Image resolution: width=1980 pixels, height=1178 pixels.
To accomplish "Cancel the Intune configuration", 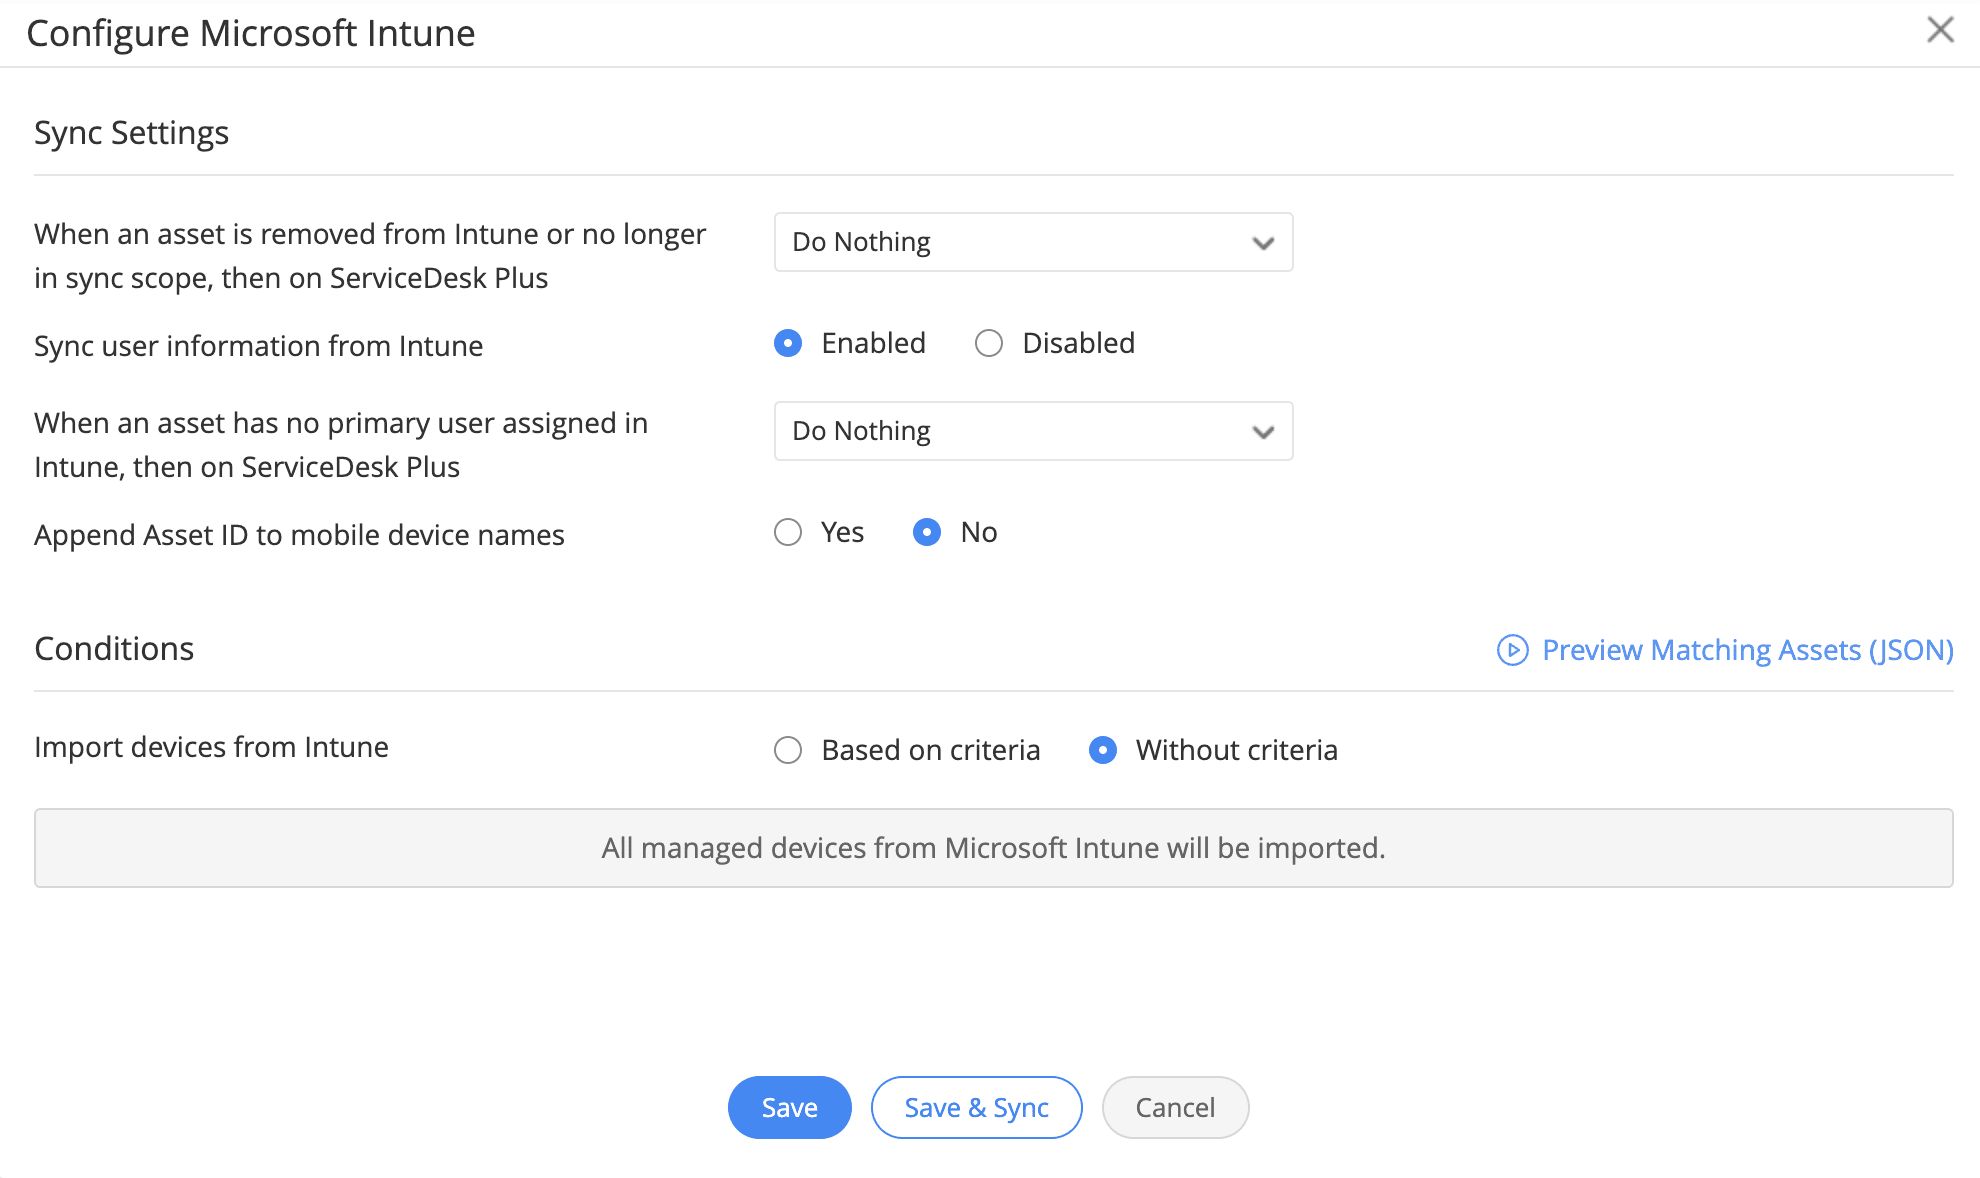I will tap(1175, 1107).
